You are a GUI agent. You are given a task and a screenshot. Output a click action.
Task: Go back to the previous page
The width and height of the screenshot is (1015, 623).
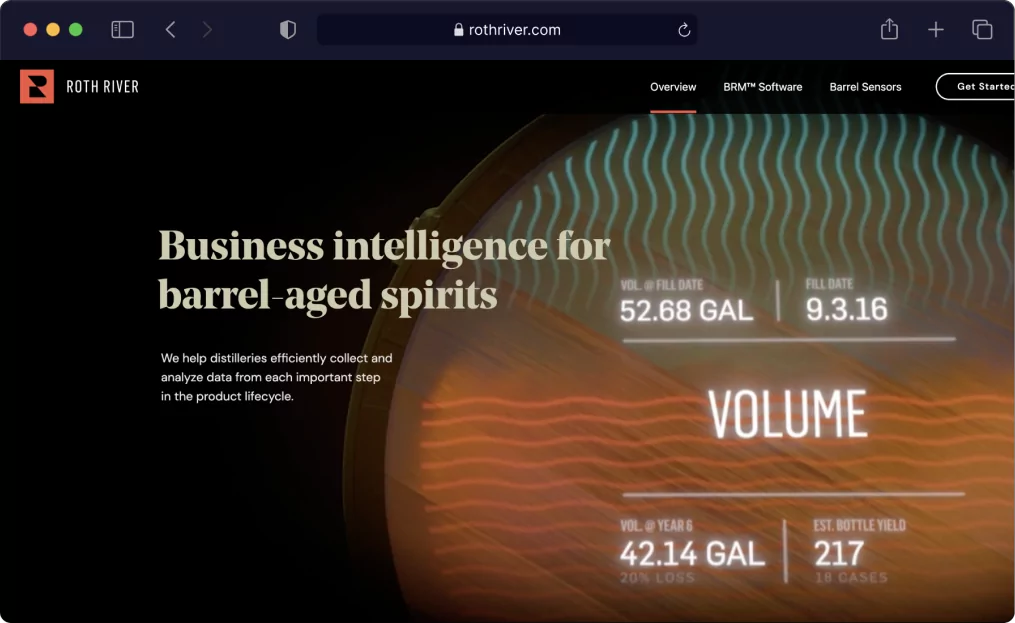tap(170, 30)
